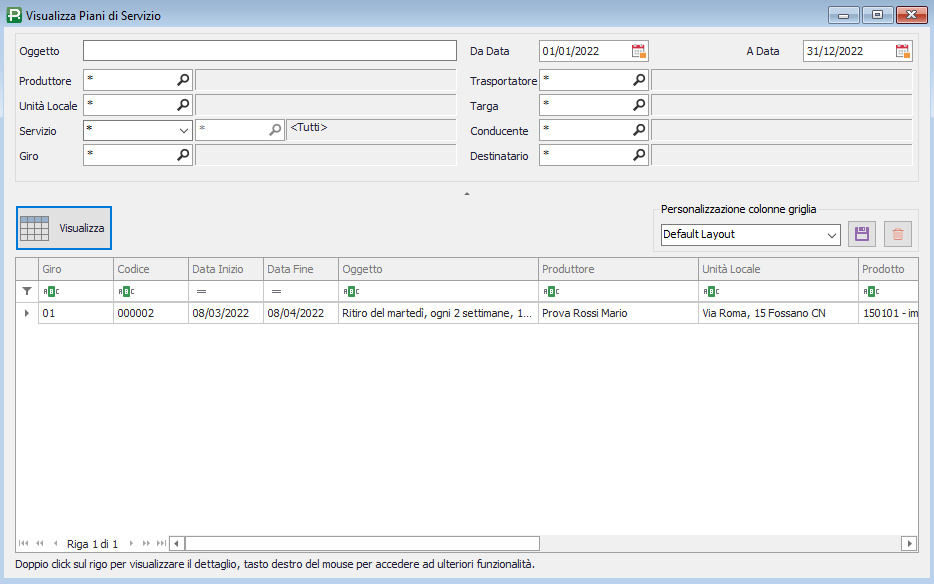Collapse the filter panel with the arrow
934x584 pixels.
point(466,193)
